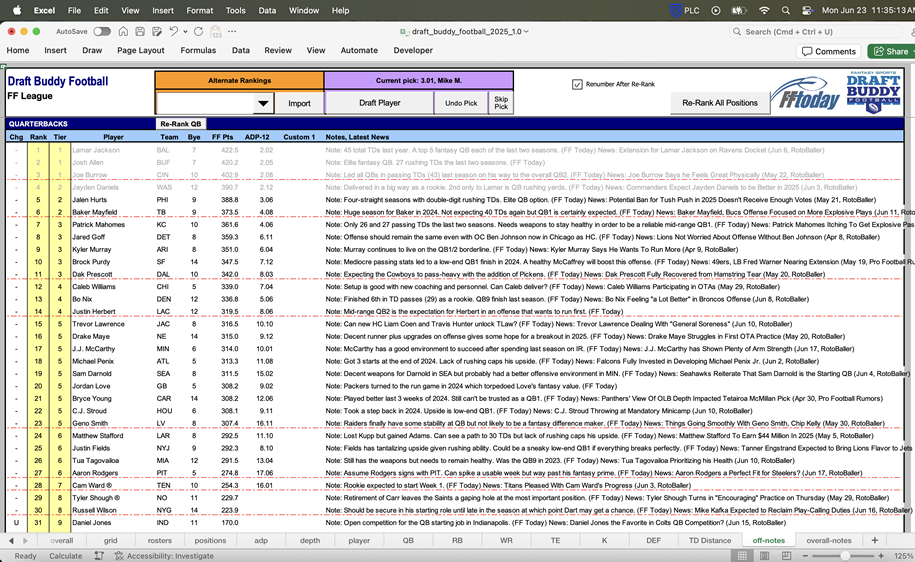Click the ADP-12 column header
The width and height of the screenshot is (915, 562).
(257, 137)
